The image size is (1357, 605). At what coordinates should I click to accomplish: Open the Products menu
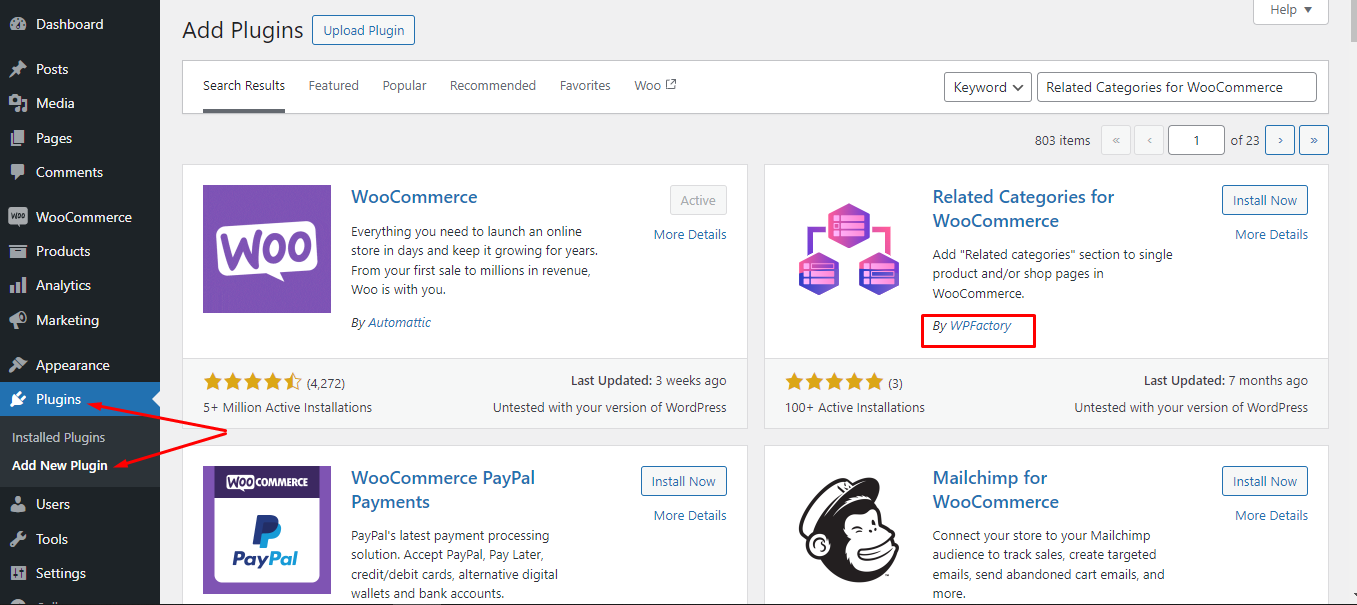click(x=80, y=251)
